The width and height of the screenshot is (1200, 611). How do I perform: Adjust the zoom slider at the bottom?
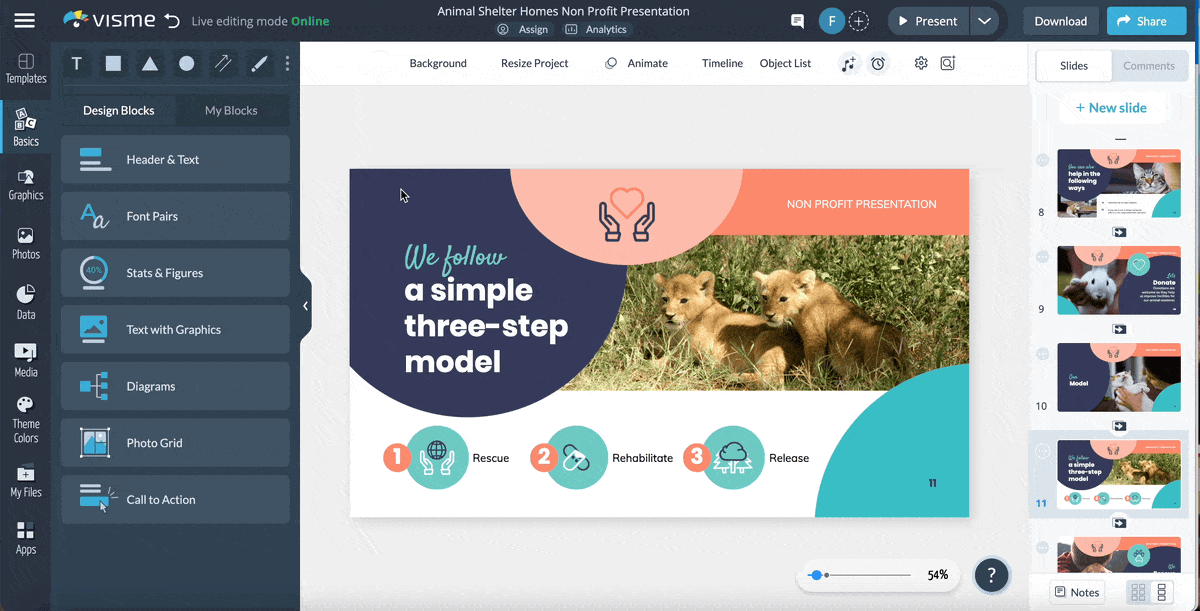[816, 574]
